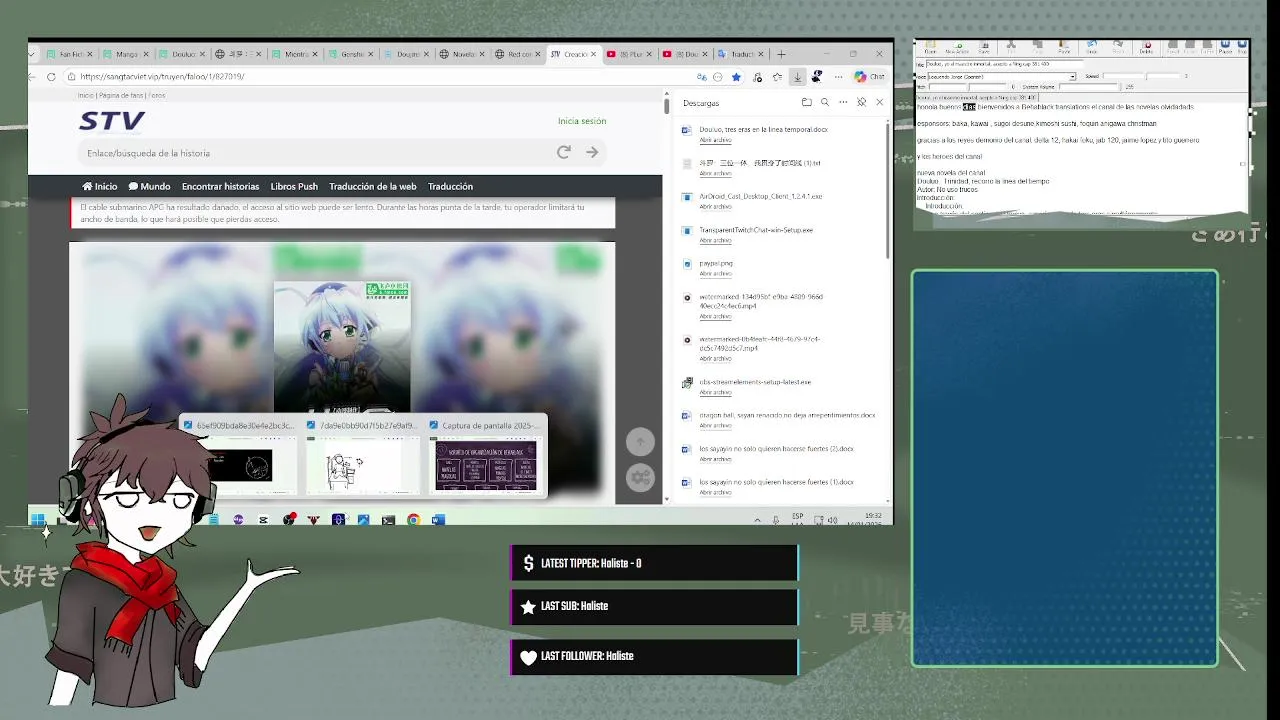Close the active Creació tab

tap(593, 54)
